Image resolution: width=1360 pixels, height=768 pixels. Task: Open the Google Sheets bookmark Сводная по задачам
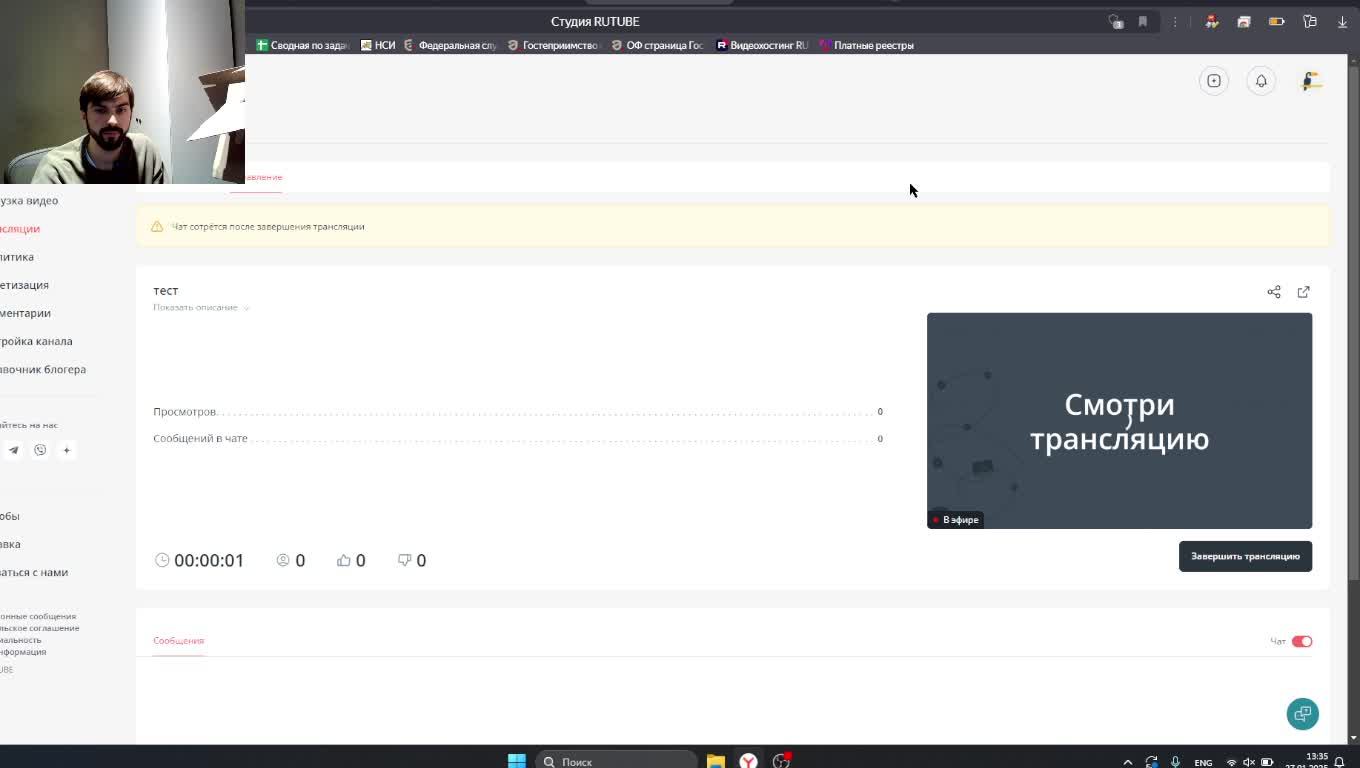(302, 45)
